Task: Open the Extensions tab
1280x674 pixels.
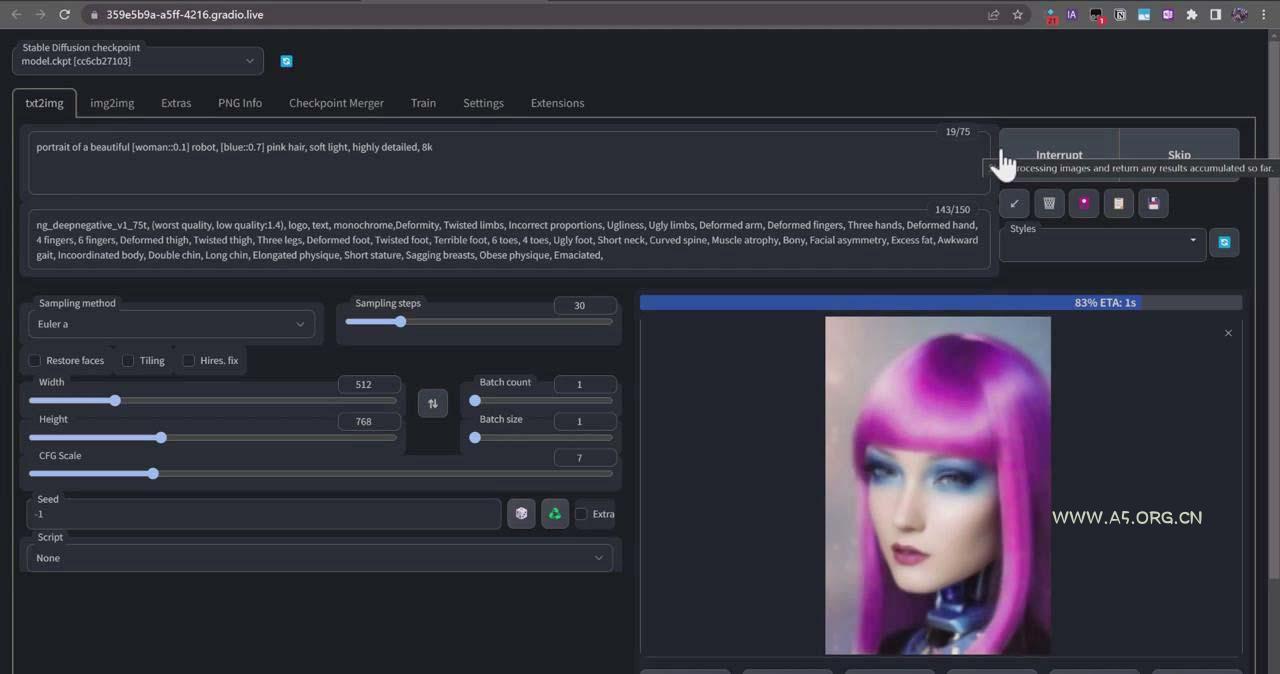Action: coord(557,103)
